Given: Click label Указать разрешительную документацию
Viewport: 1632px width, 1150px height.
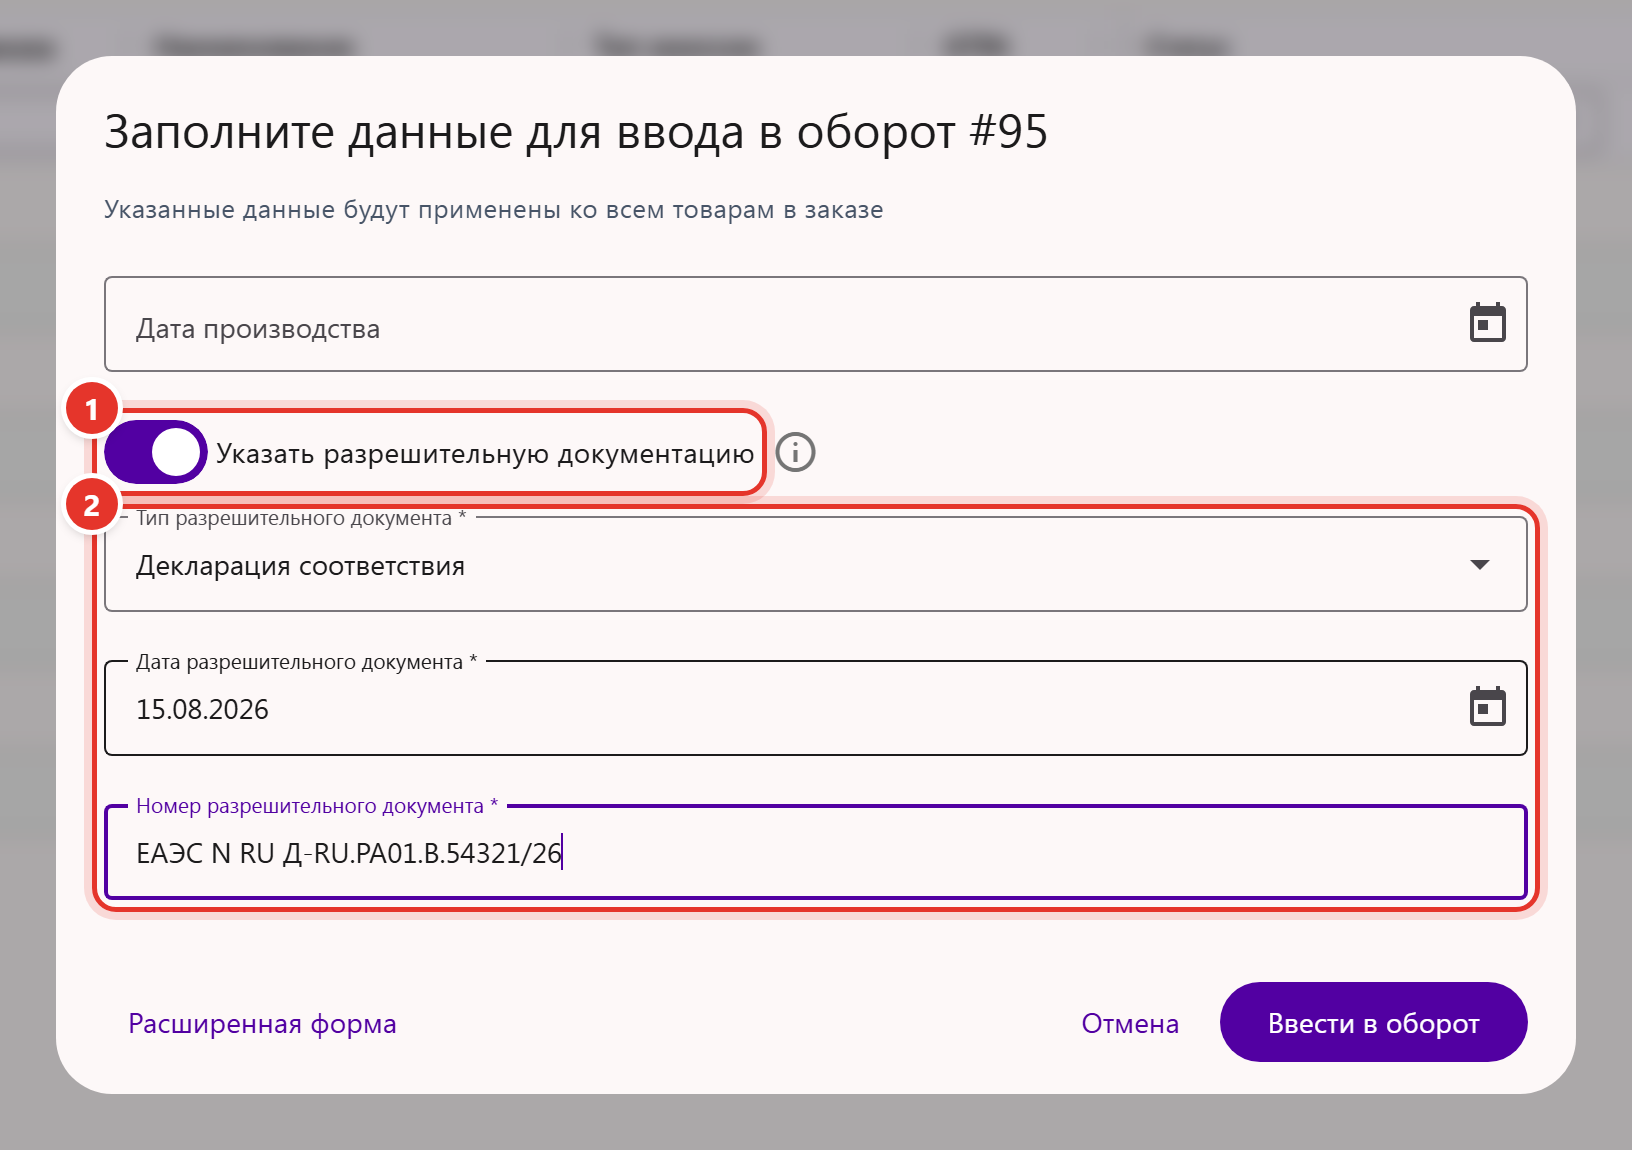Looking at the screenshot, I should [x=485, y=454].
